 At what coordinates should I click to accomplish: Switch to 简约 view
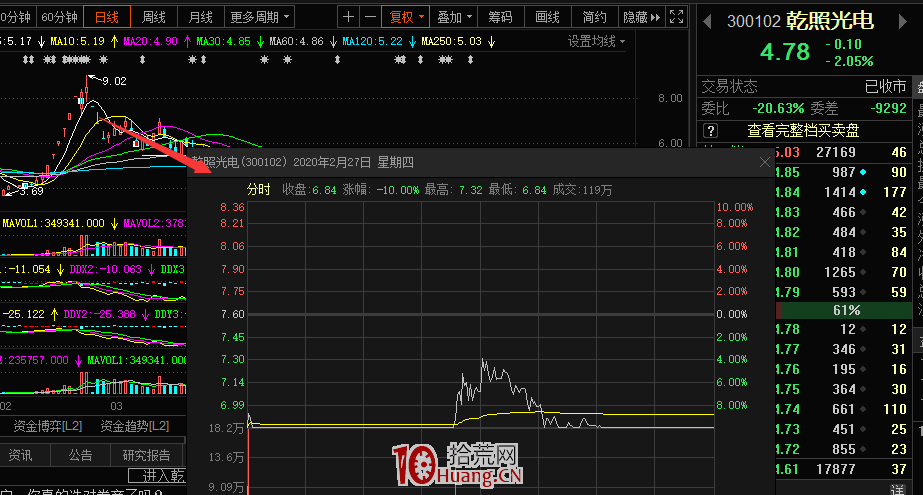[595, 17]
